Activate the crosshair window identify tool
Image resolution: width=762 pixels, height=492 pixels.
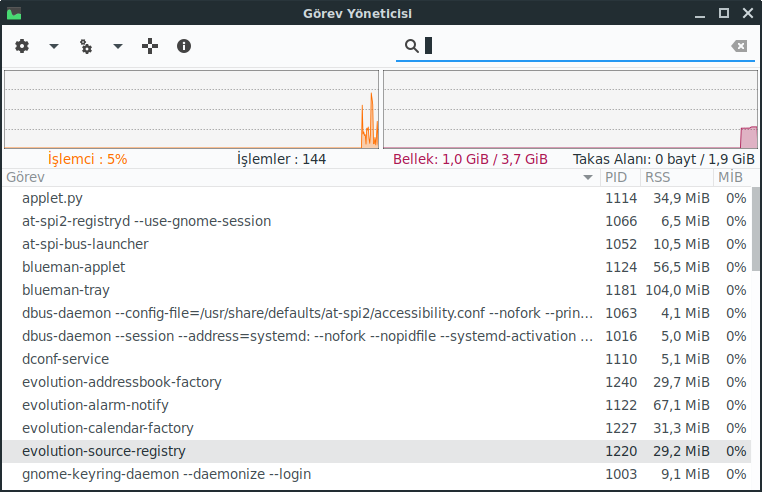click(151, 46)
